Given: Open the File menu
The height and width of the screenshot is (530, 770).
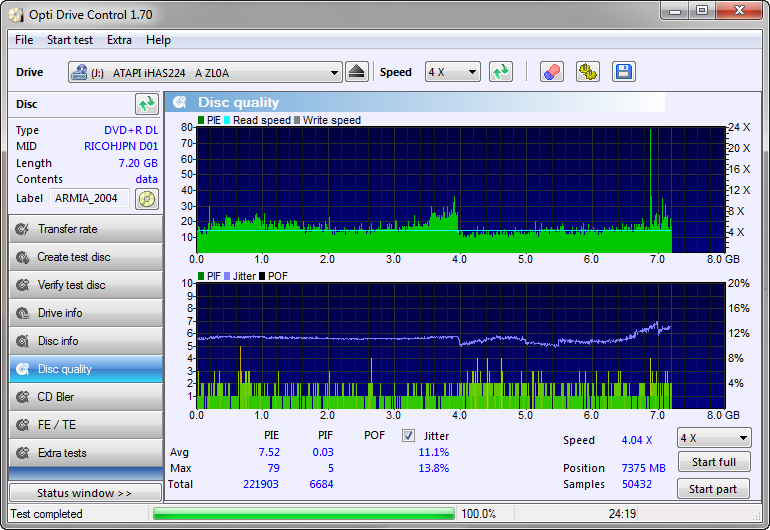Looking at the screenshot, I should coord(24,40).
